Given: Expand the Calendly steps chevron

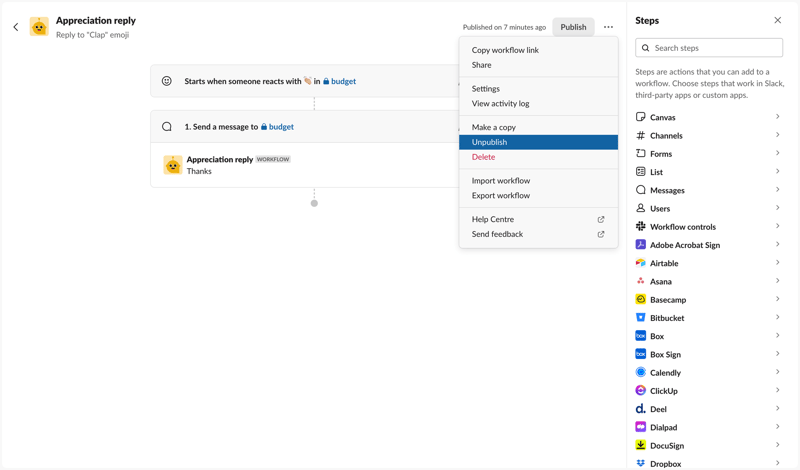Looking at the screenshot, I should 778,372.
